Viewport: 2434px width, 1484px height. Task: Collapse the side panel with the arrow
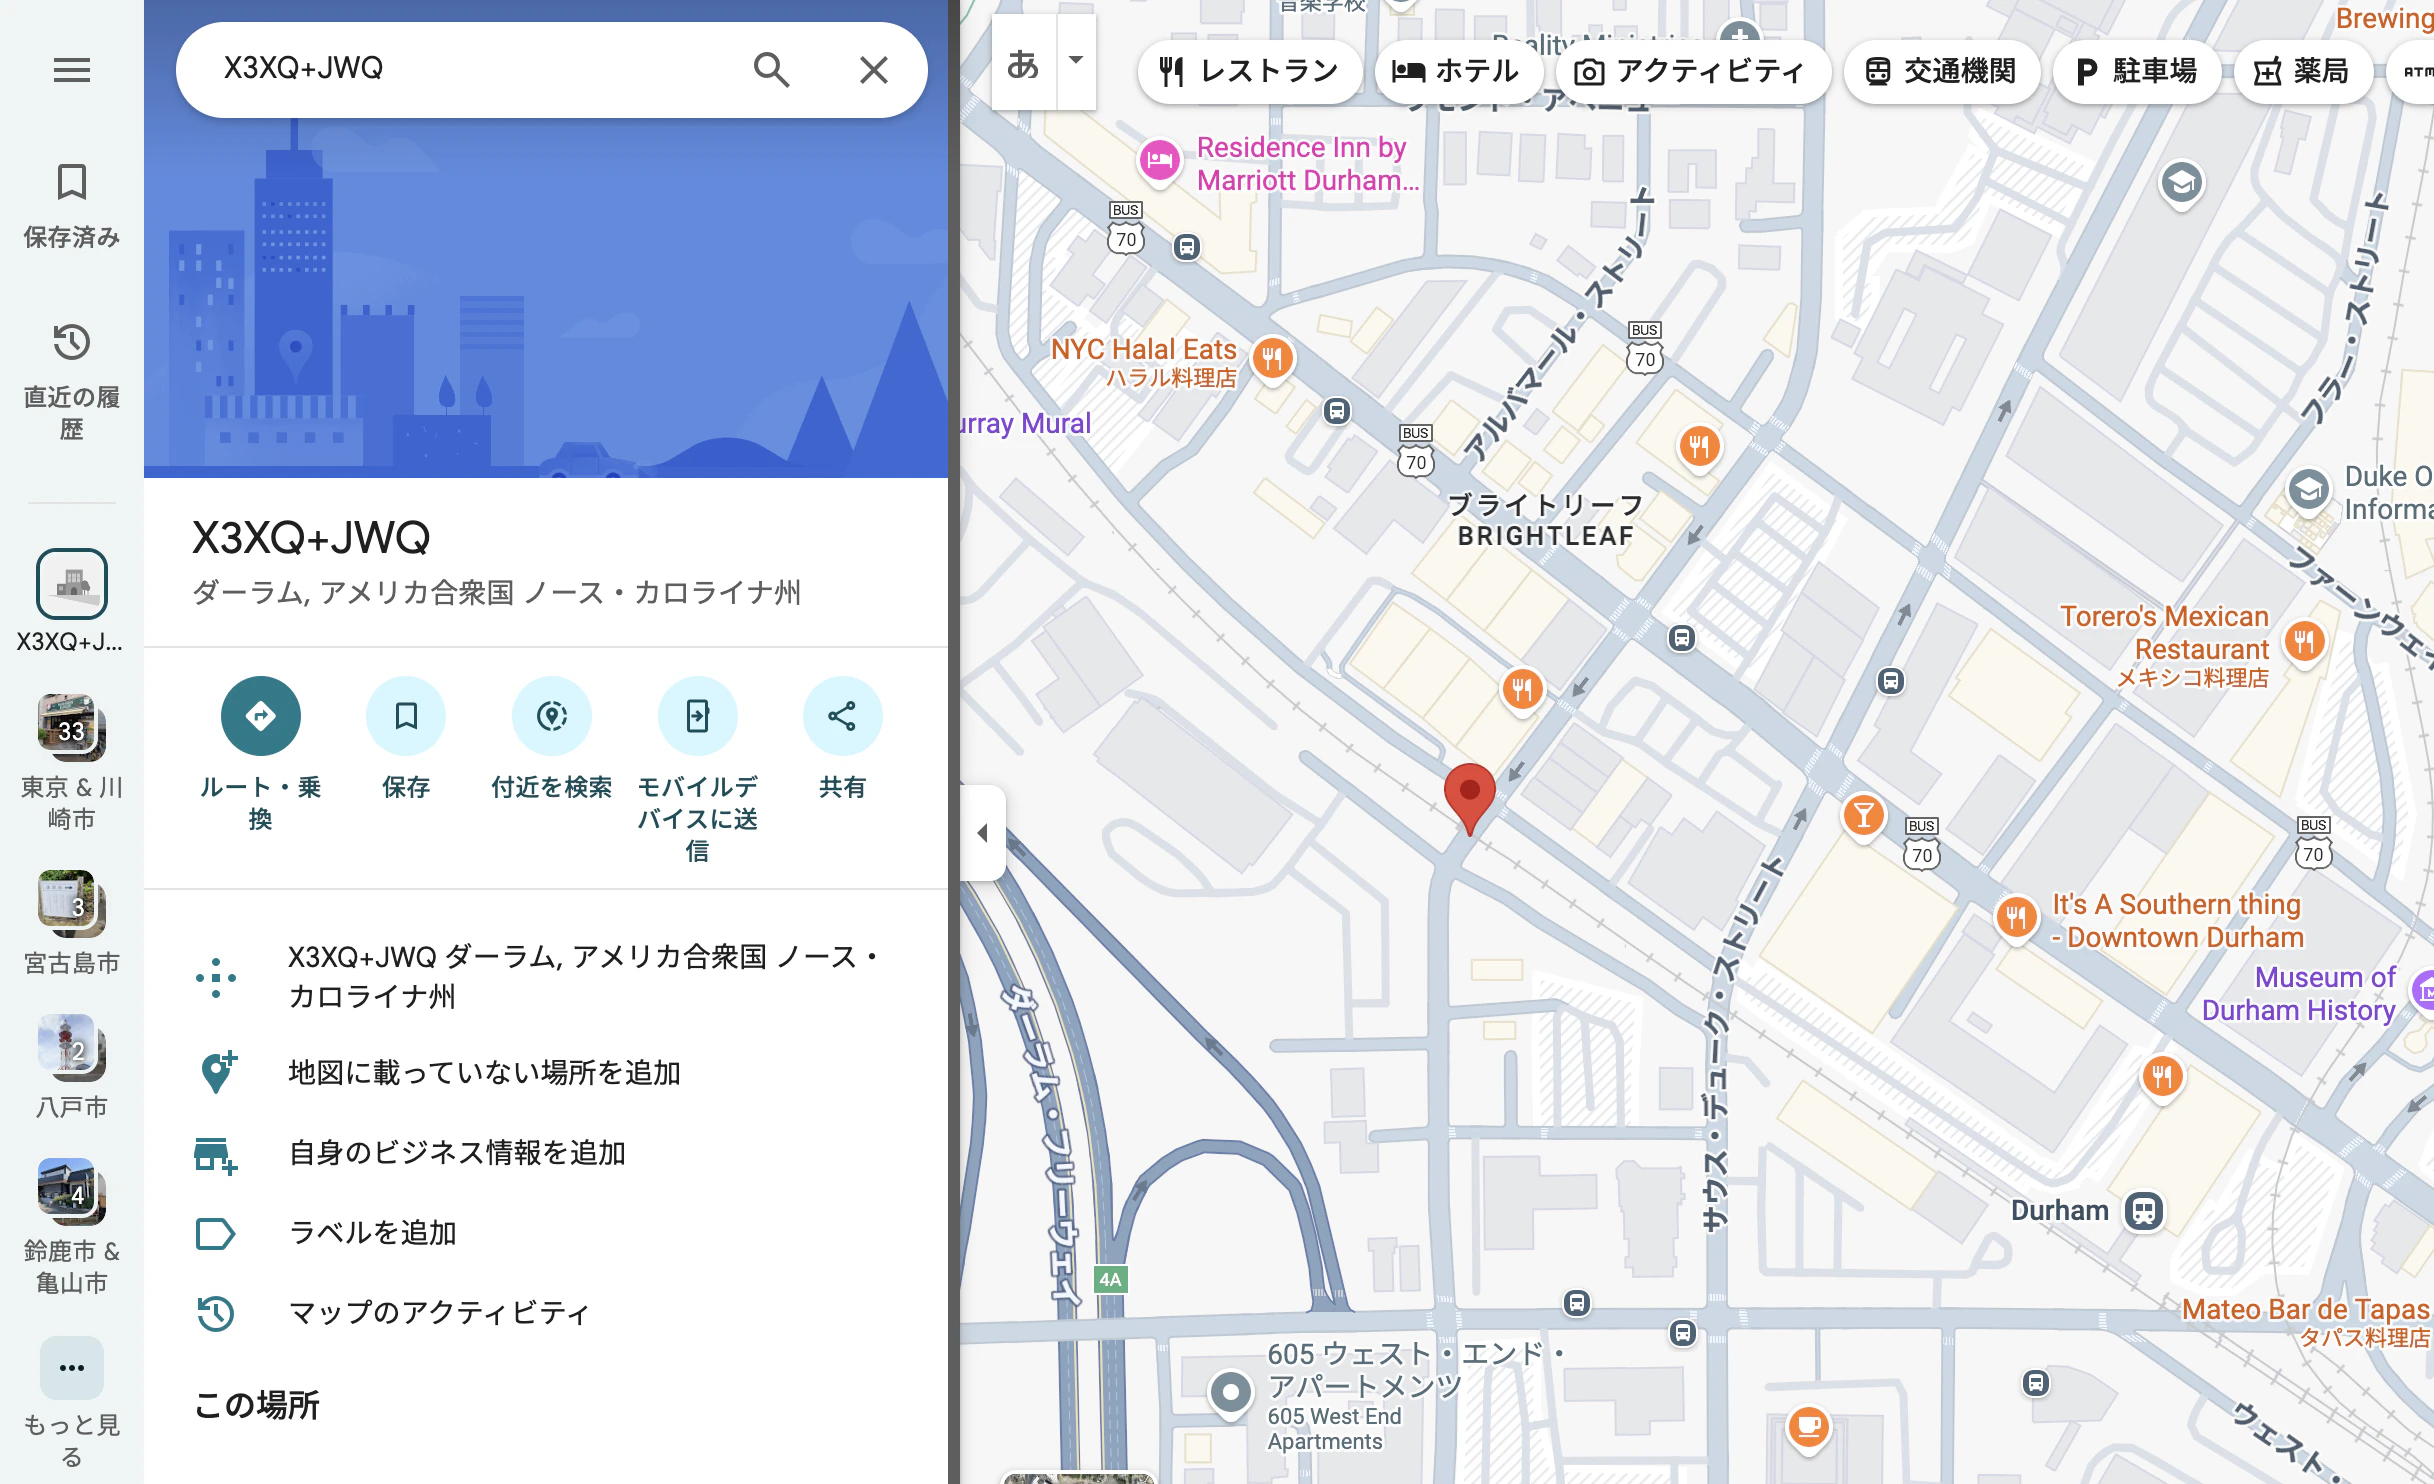[x=981, y=832]
